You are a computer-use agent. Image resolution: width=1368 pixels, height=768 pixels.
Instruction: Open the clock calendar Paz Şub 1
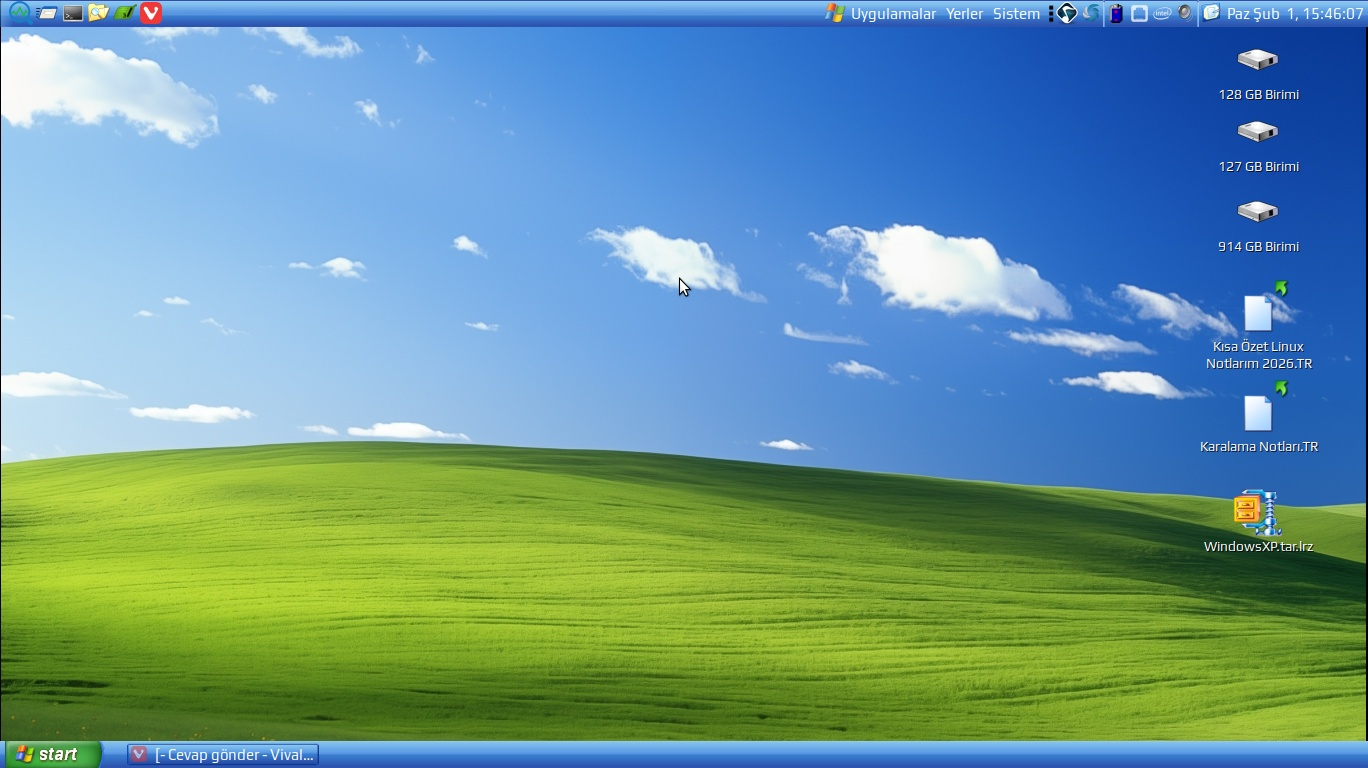[1295, 14]
